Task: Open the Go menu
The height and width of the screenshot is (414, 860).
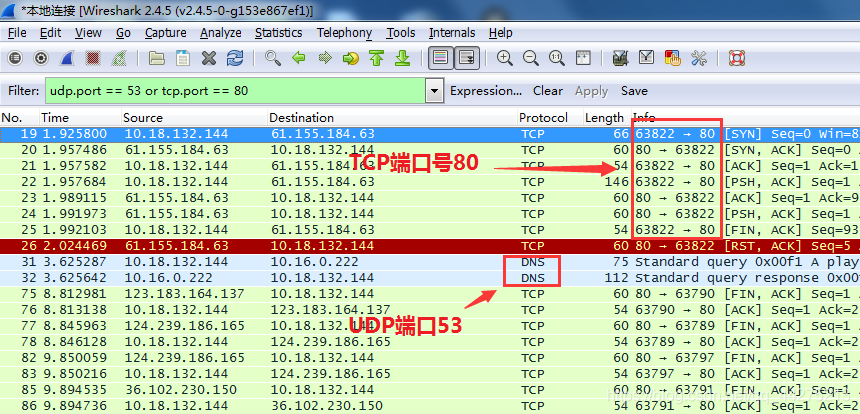Action: click(x=123, y=33)
